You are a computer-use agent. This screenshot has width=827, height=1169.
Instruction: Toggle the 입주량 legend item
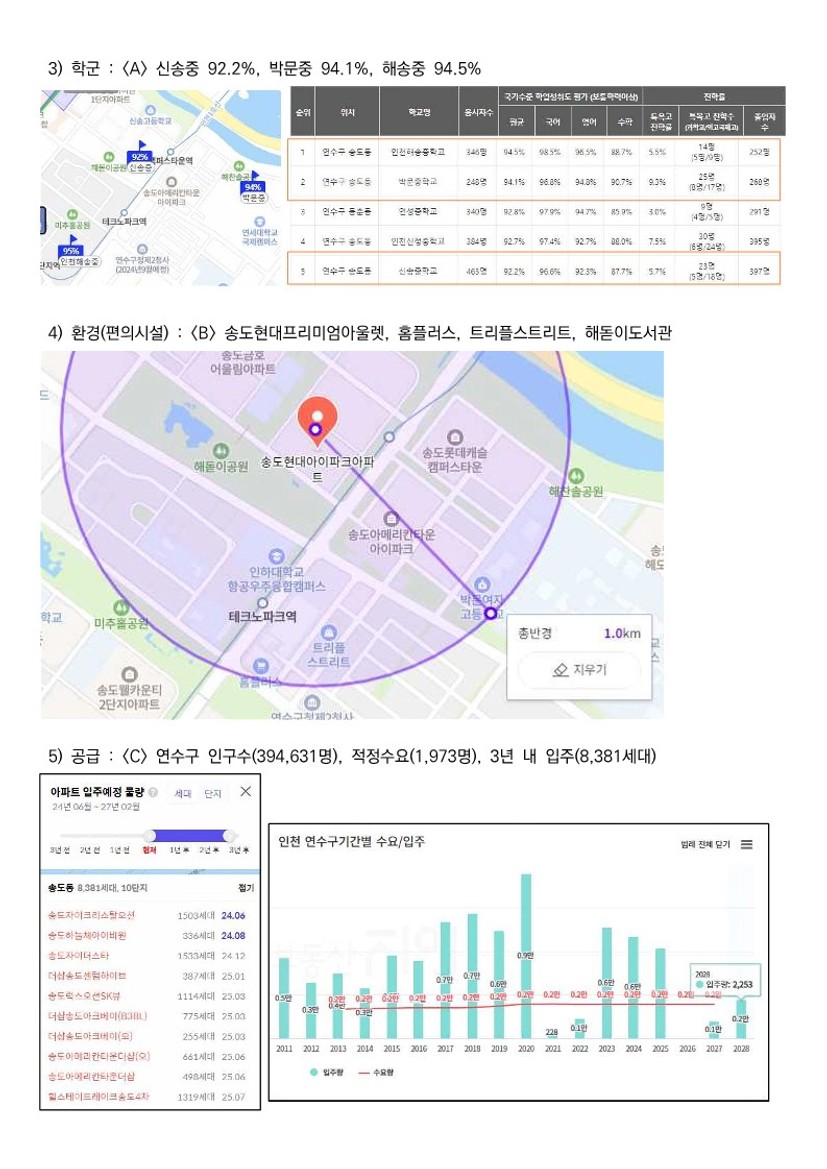click(x=326, y=1072)
